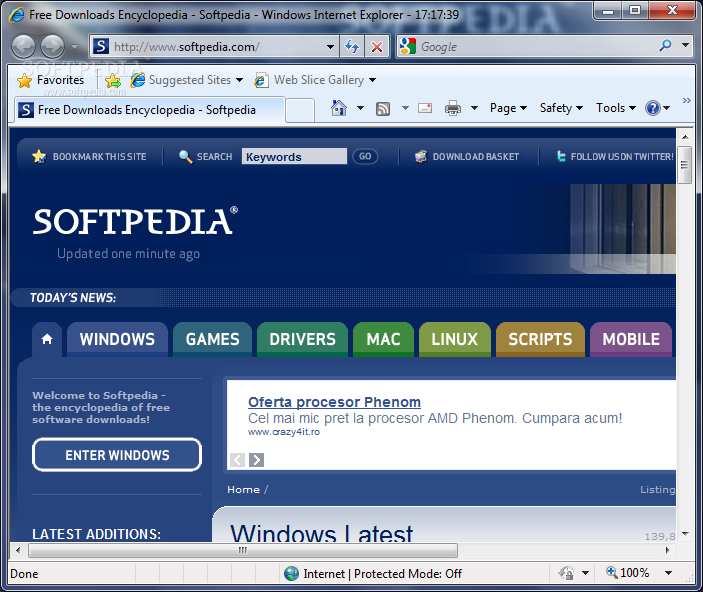Open the Favorites star button
This screenshot has height=592, width=703.
coord(51,80)
